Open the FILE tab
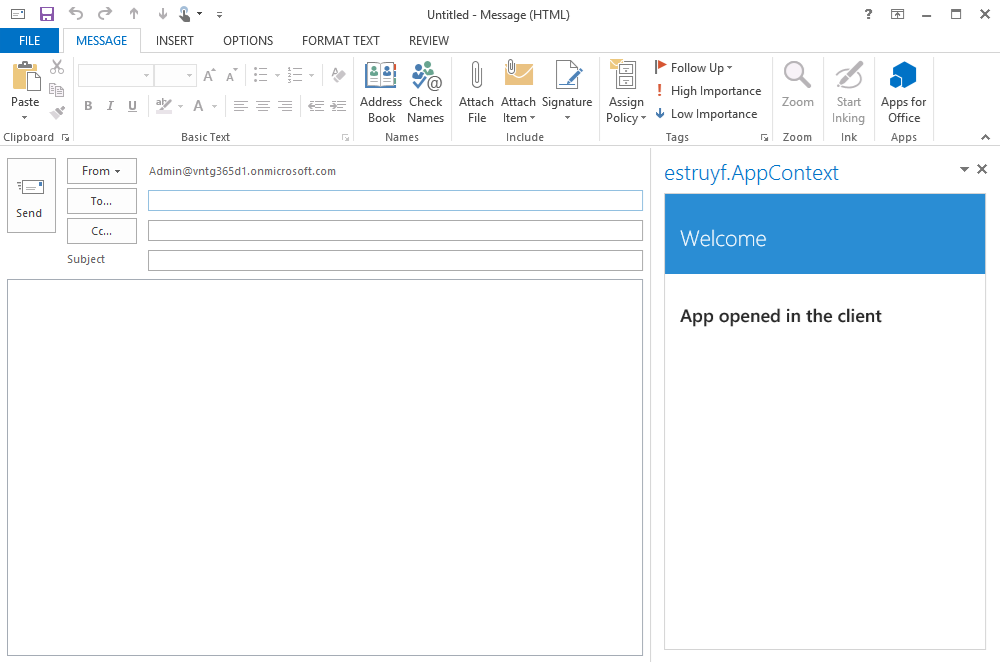 pyautogui.click(x=29, y=41)
